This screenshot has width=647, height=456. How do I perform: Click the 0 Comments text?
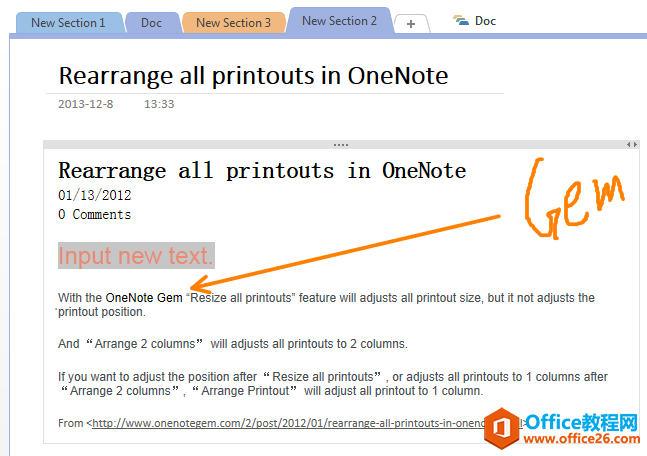(94, 215)
